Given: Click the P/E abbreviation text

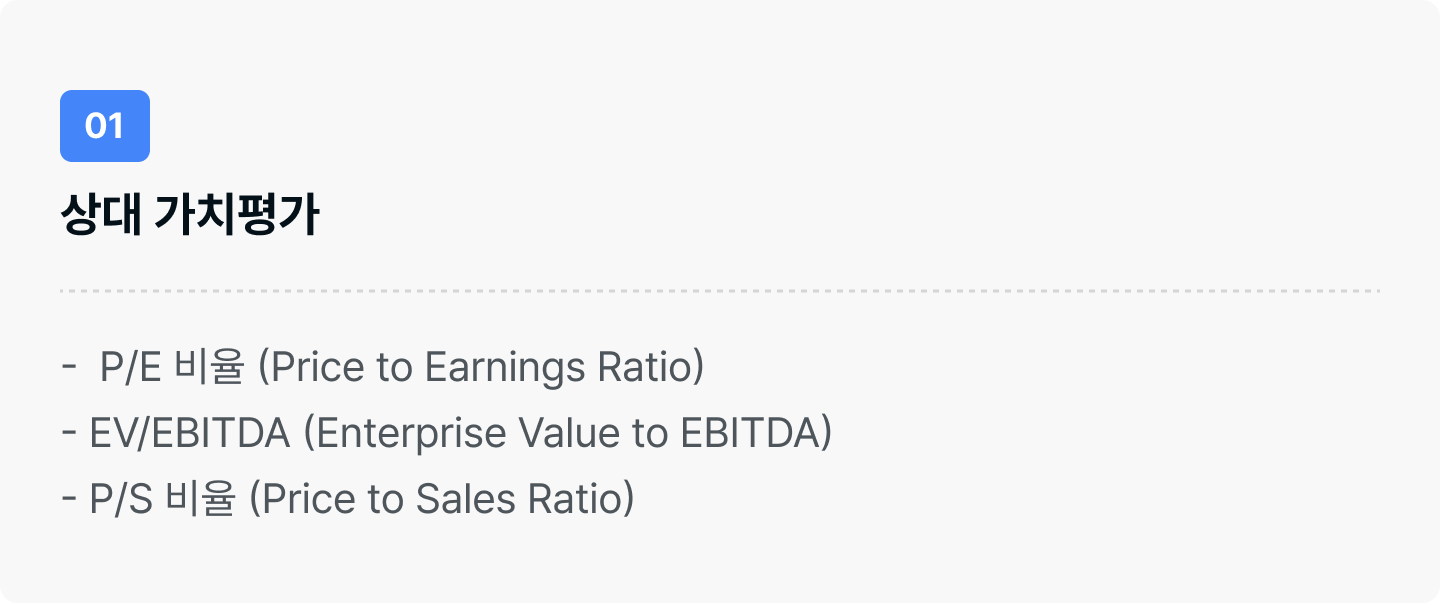Looking at the screenshot, I should coord(131,368).
